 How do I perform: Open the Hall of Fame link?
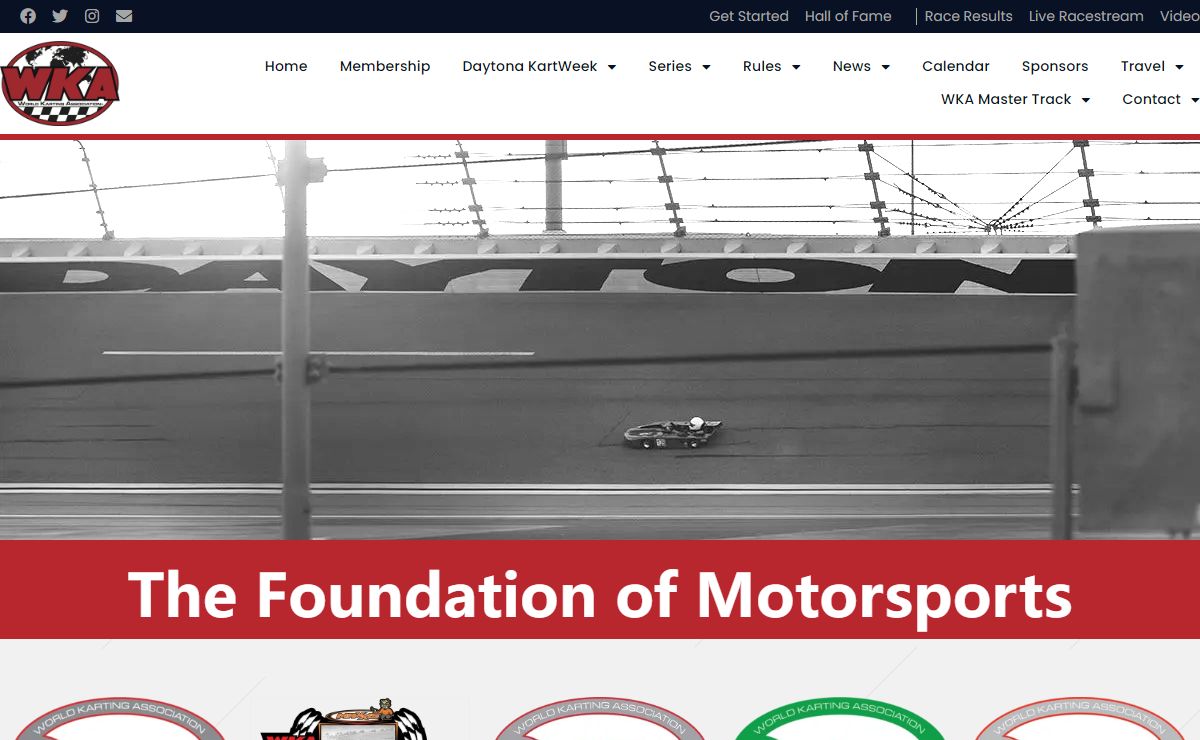848,16
